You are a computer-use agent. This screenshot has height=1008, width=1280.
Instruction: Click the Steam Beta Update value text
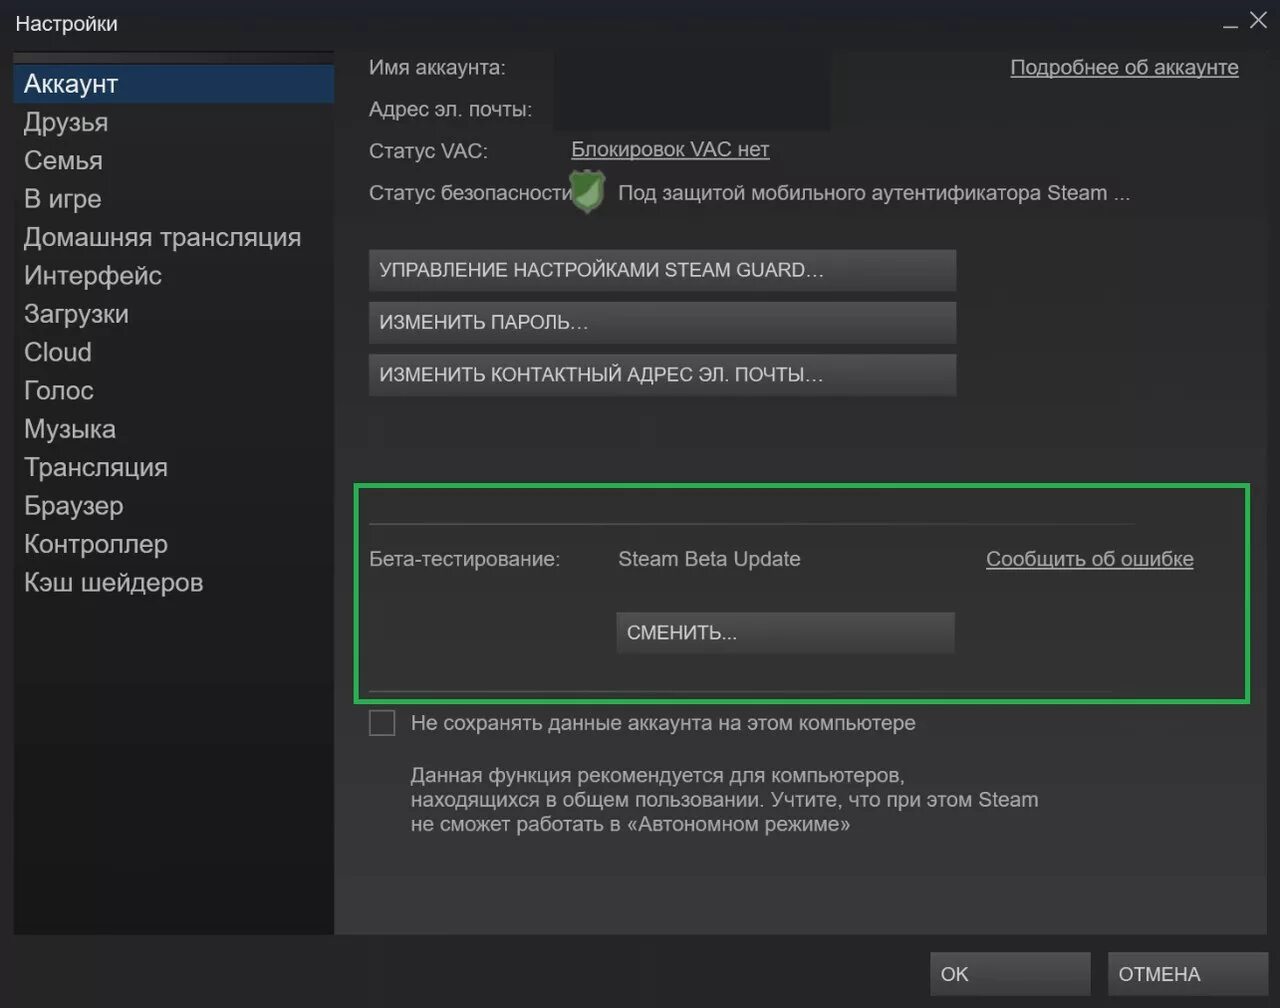[709, 559]
